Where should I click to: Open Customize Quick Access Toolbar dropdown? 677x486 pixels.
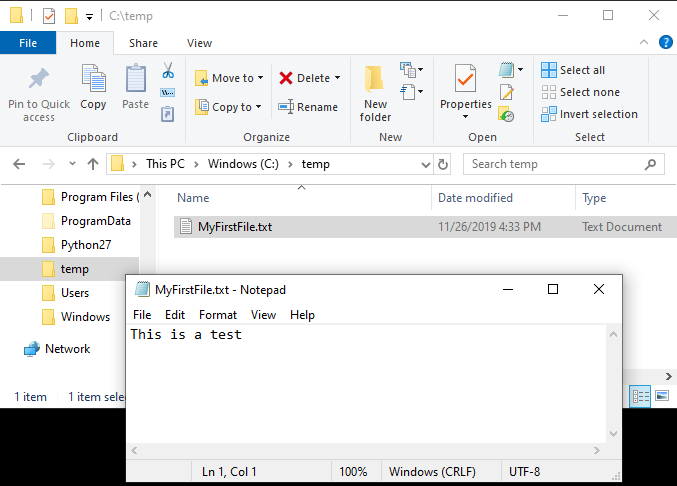pyautogui.click(x=89, y=17)
